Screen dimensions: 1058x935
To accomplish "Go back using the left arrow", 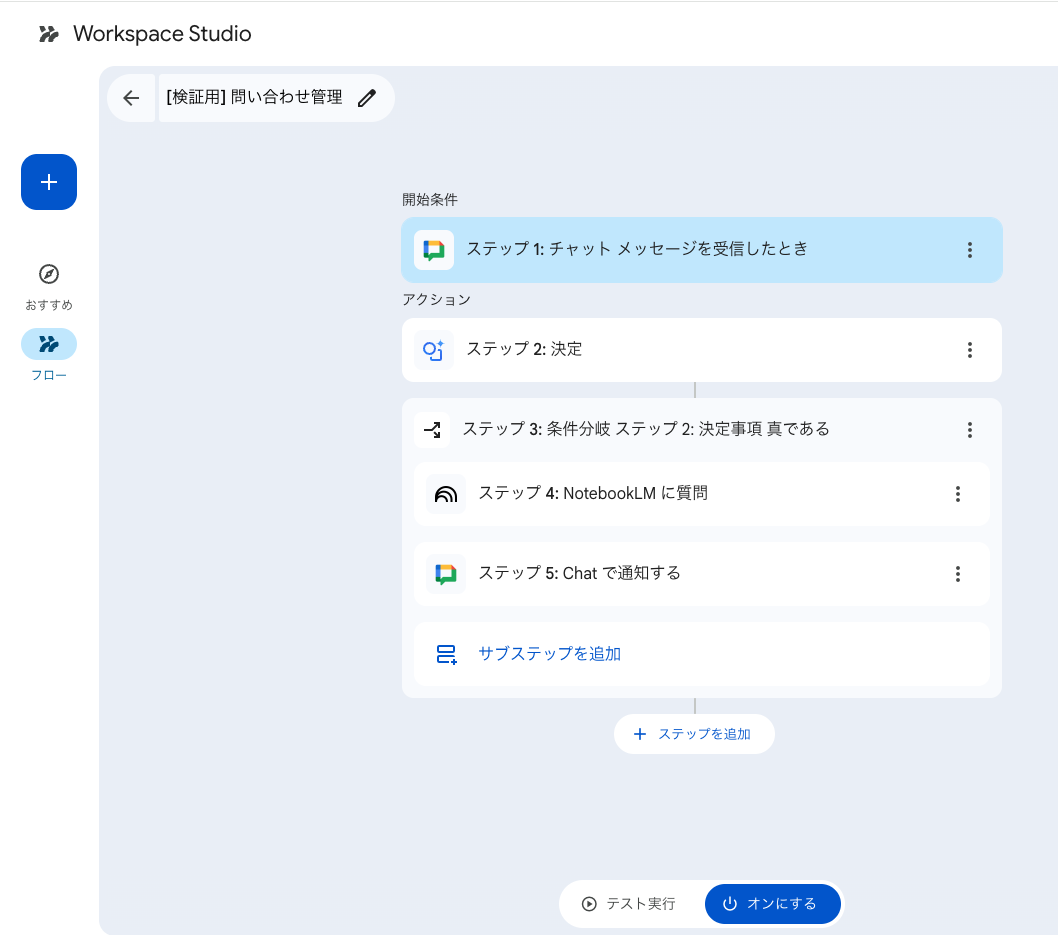I will click(131, 98).
